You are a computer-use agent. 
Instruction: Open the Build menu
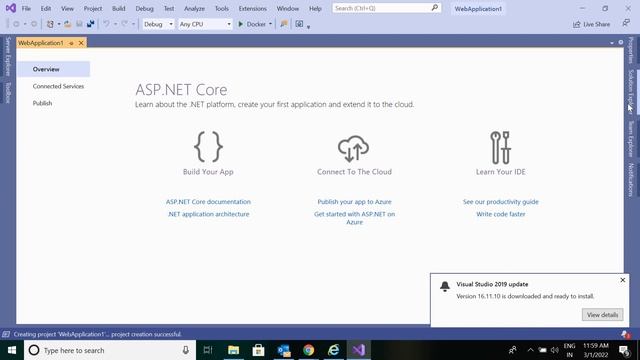pyautogui.click(x=119, y=8)
